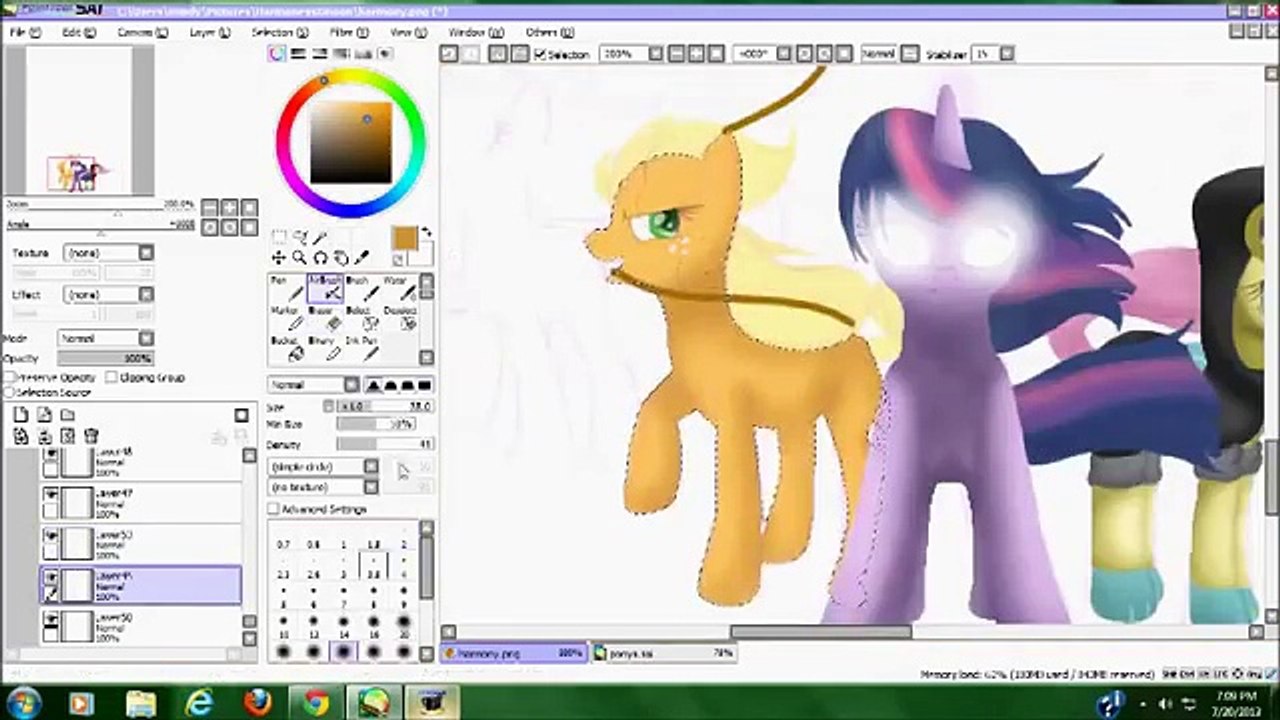Open the (simple circle) brush shape dropdown
Image resolution: width=1280 pixels, height=720 pixels.
(x=324, y=467)
